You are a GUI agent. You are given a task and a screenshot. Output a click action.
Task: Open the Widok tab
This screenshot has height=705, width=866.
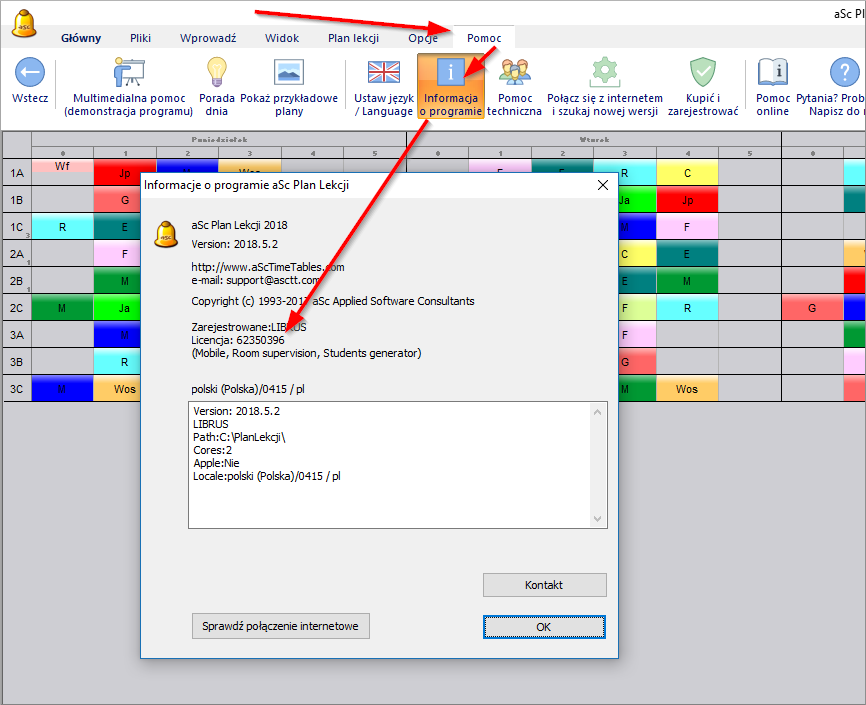282,38
